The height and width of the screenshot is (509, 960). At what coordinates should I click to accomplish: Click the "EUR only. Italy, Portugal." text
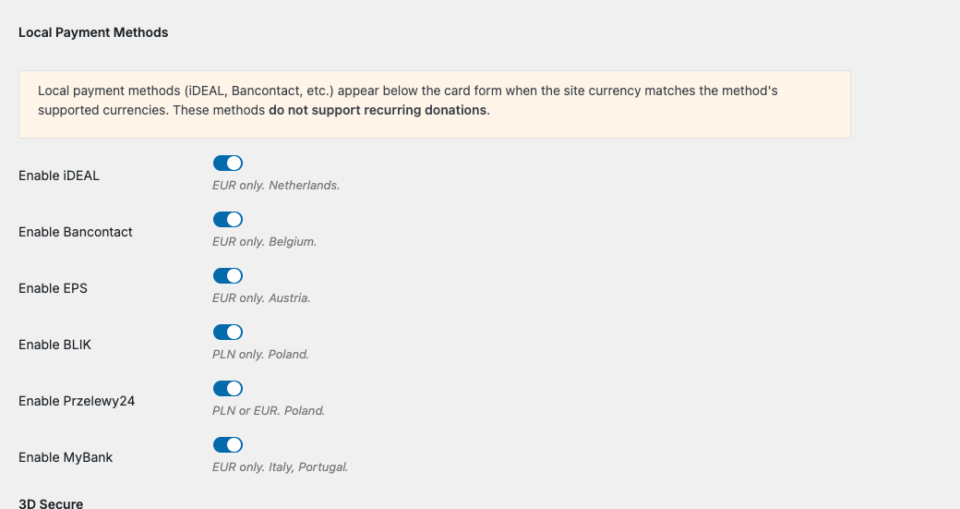[280, 467]
